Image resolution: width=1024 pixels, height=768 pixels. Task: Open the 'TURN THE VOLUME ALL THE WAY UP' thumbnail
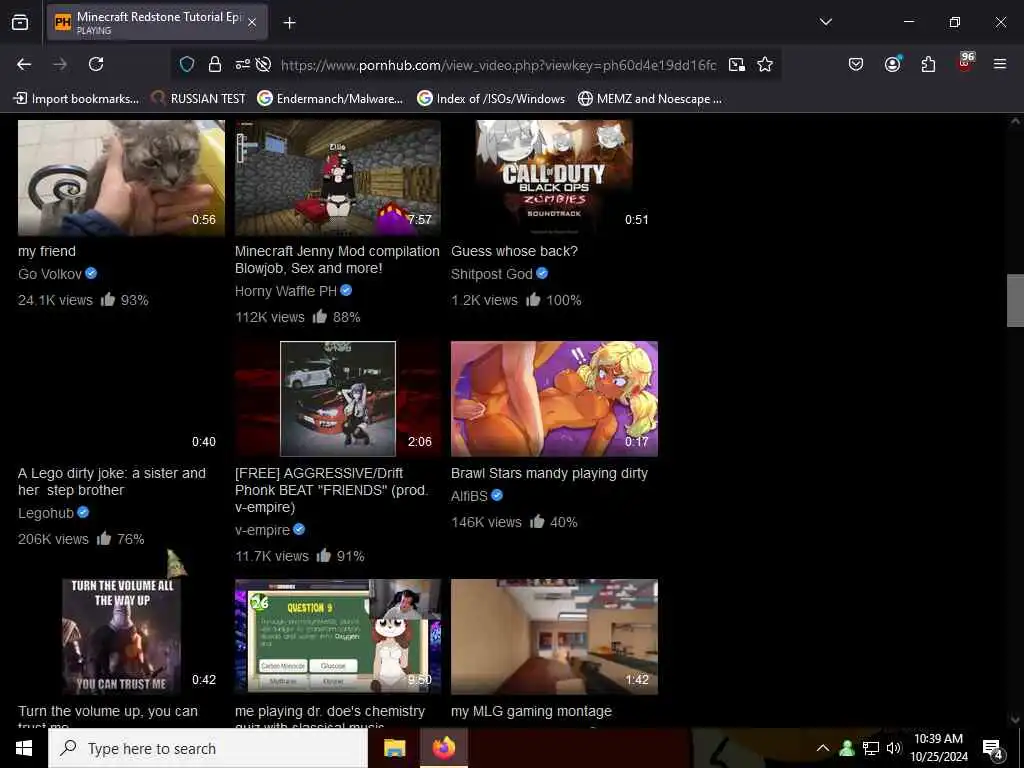[121, 637]
